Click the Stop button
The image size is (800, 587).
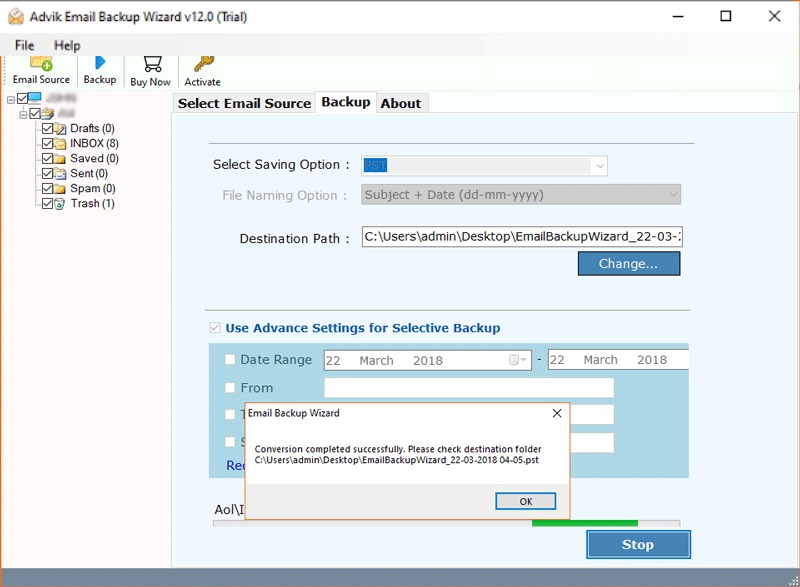pos(638,545)
